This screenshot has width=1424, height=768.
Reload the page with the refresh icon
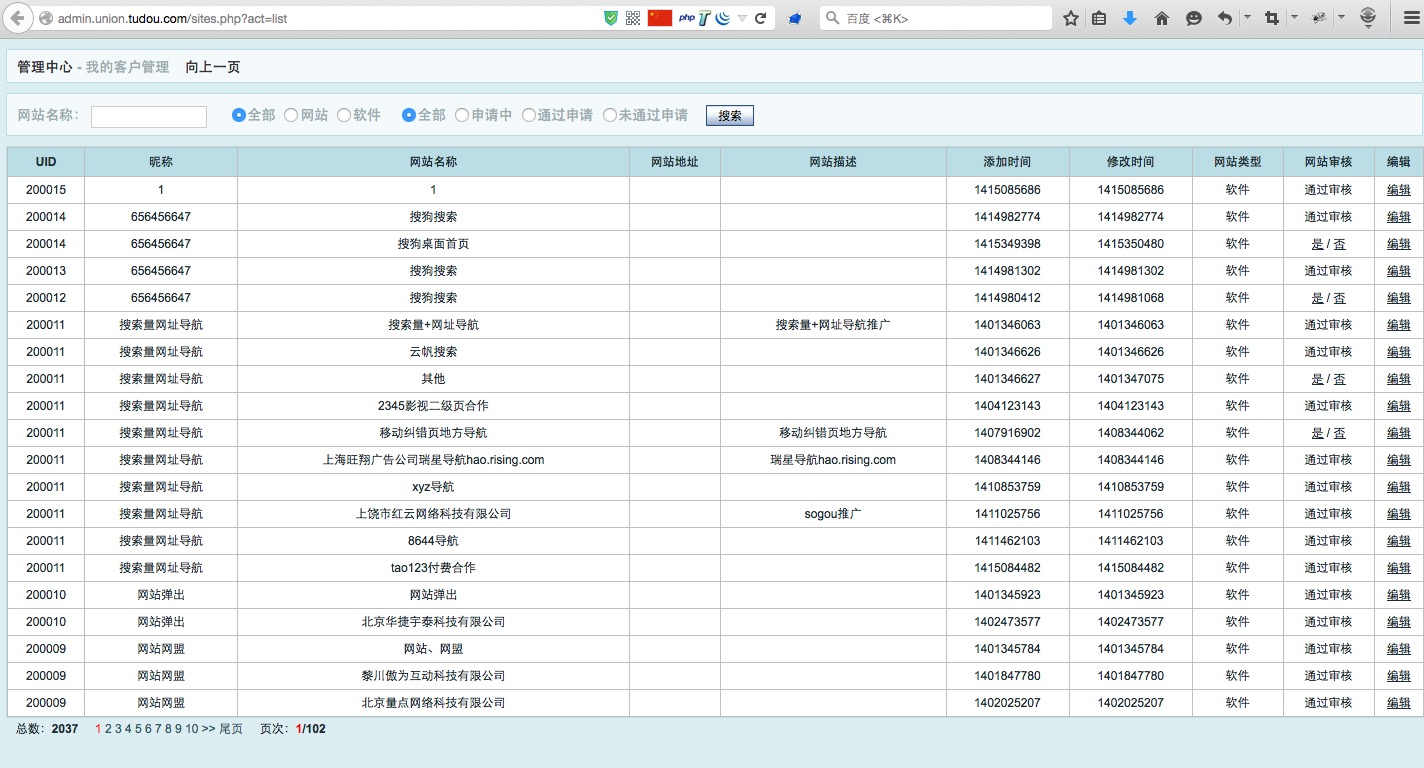[761, 18]
